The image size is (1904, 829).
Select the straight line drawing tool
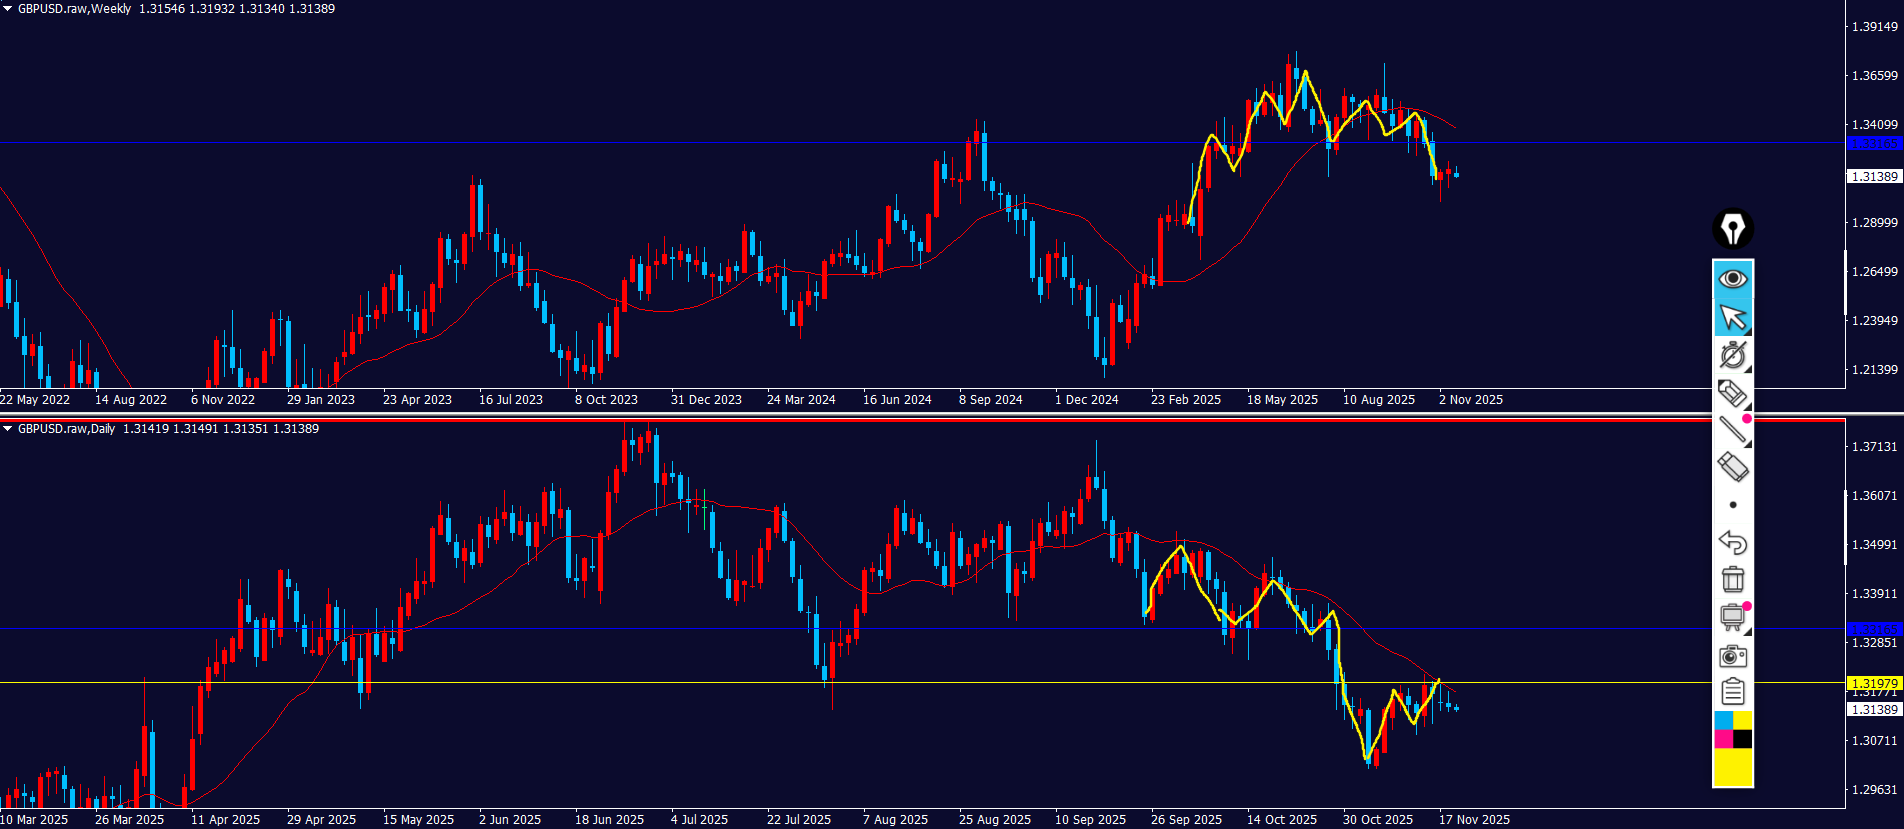[1732, 430]
